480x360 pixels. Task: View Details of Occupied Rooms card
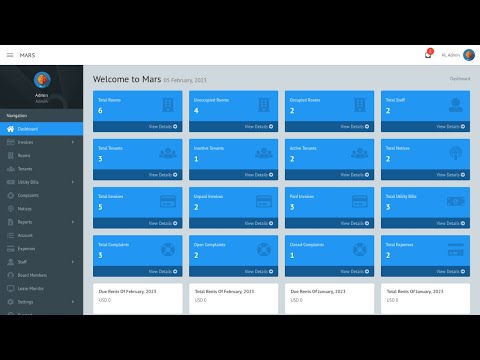[x=355, y=127]
